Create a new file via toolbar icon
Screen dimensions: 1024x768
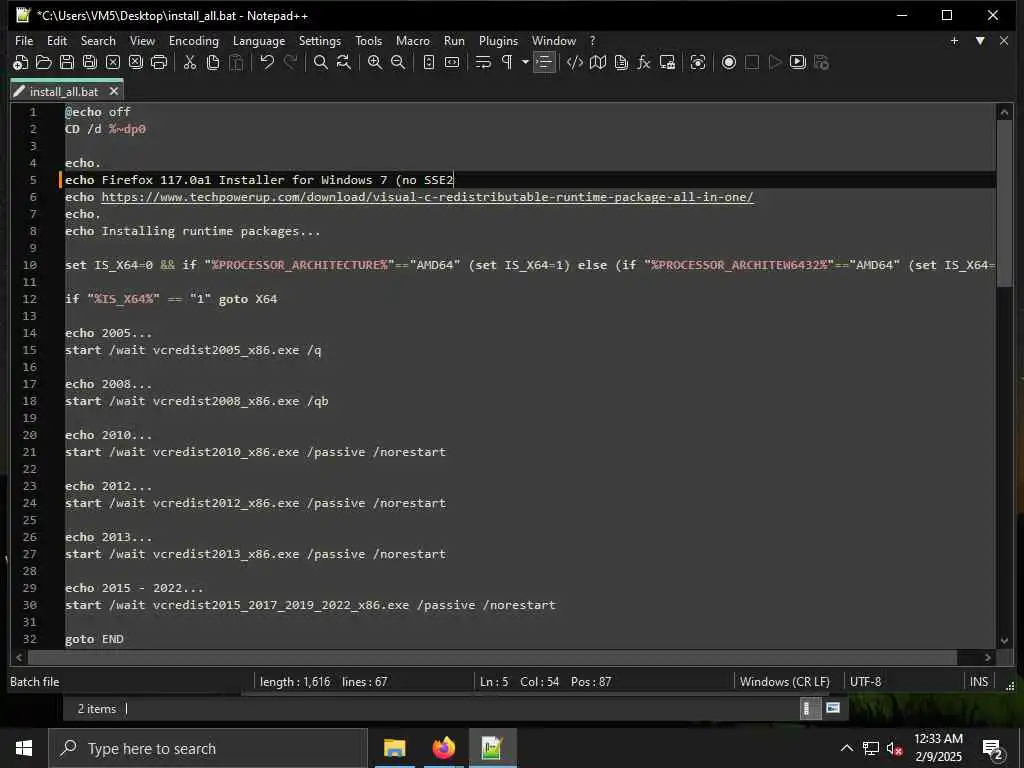20,63
